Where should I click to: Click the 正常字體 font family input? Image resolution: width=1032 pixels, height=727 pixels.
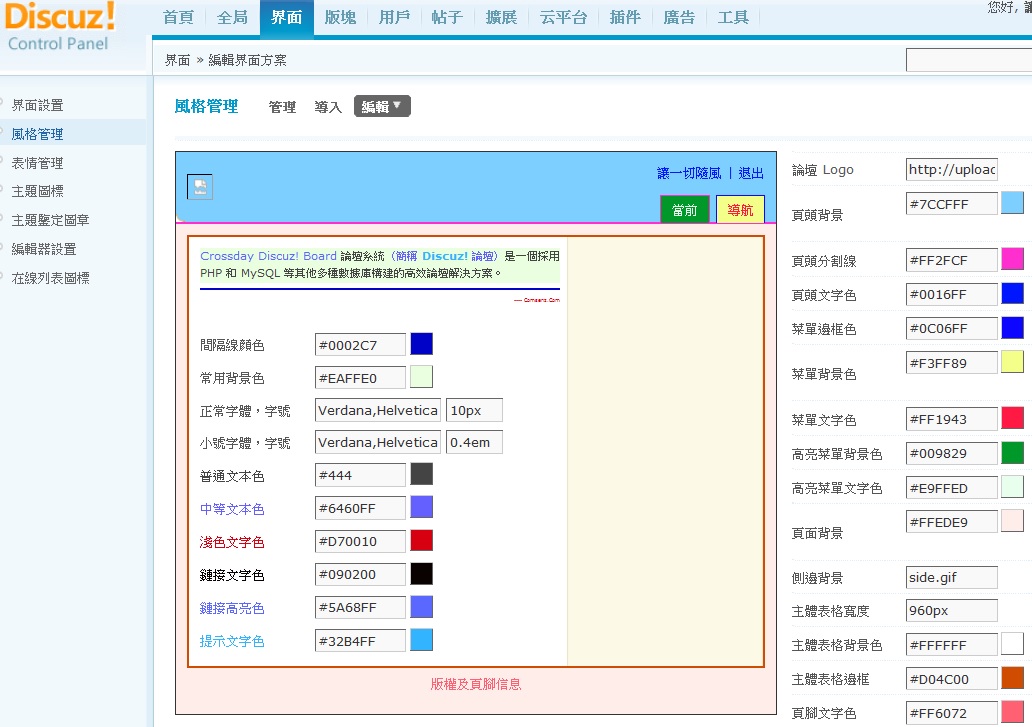[x=378, y=410]
